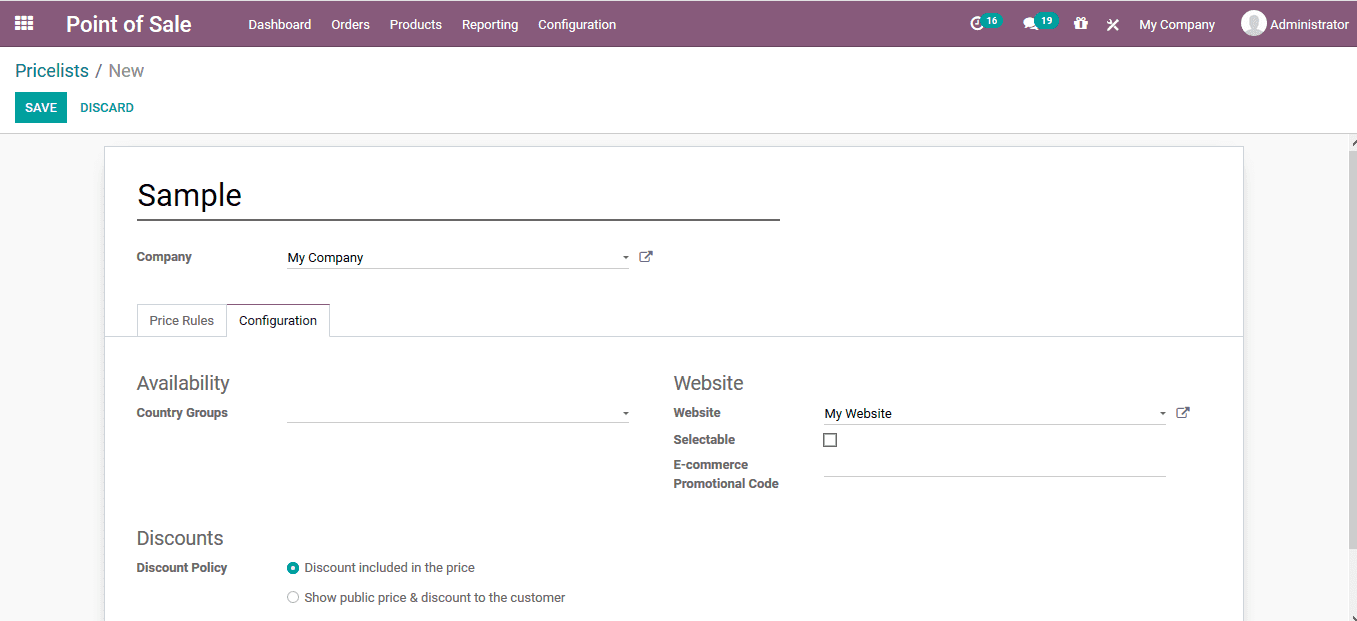Open activities via the clock icon

click(x=981, y=21)
